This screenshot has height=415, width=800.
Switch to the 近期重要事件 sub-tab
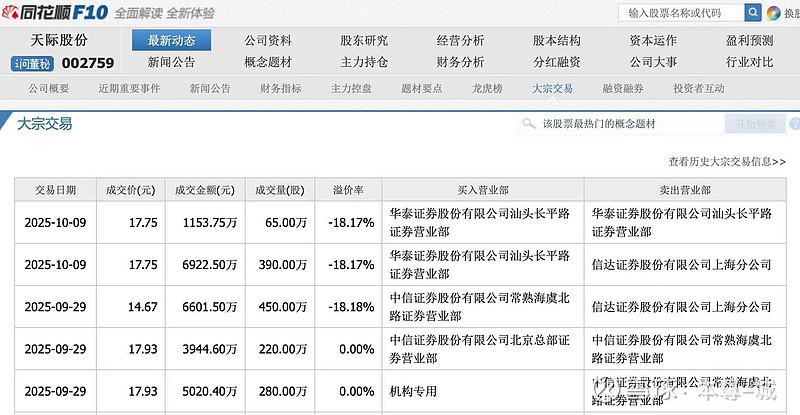129,88
